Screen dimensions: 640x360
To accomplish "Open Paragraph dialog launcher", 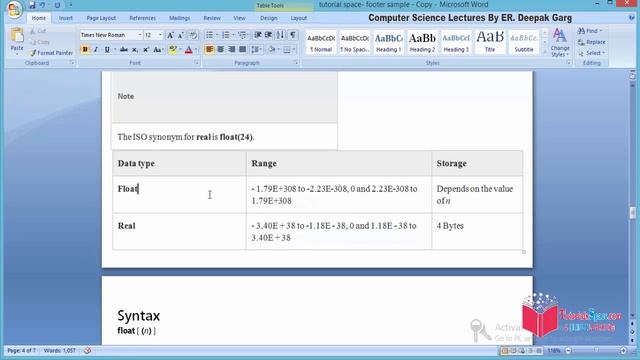I will coord(296,63).
